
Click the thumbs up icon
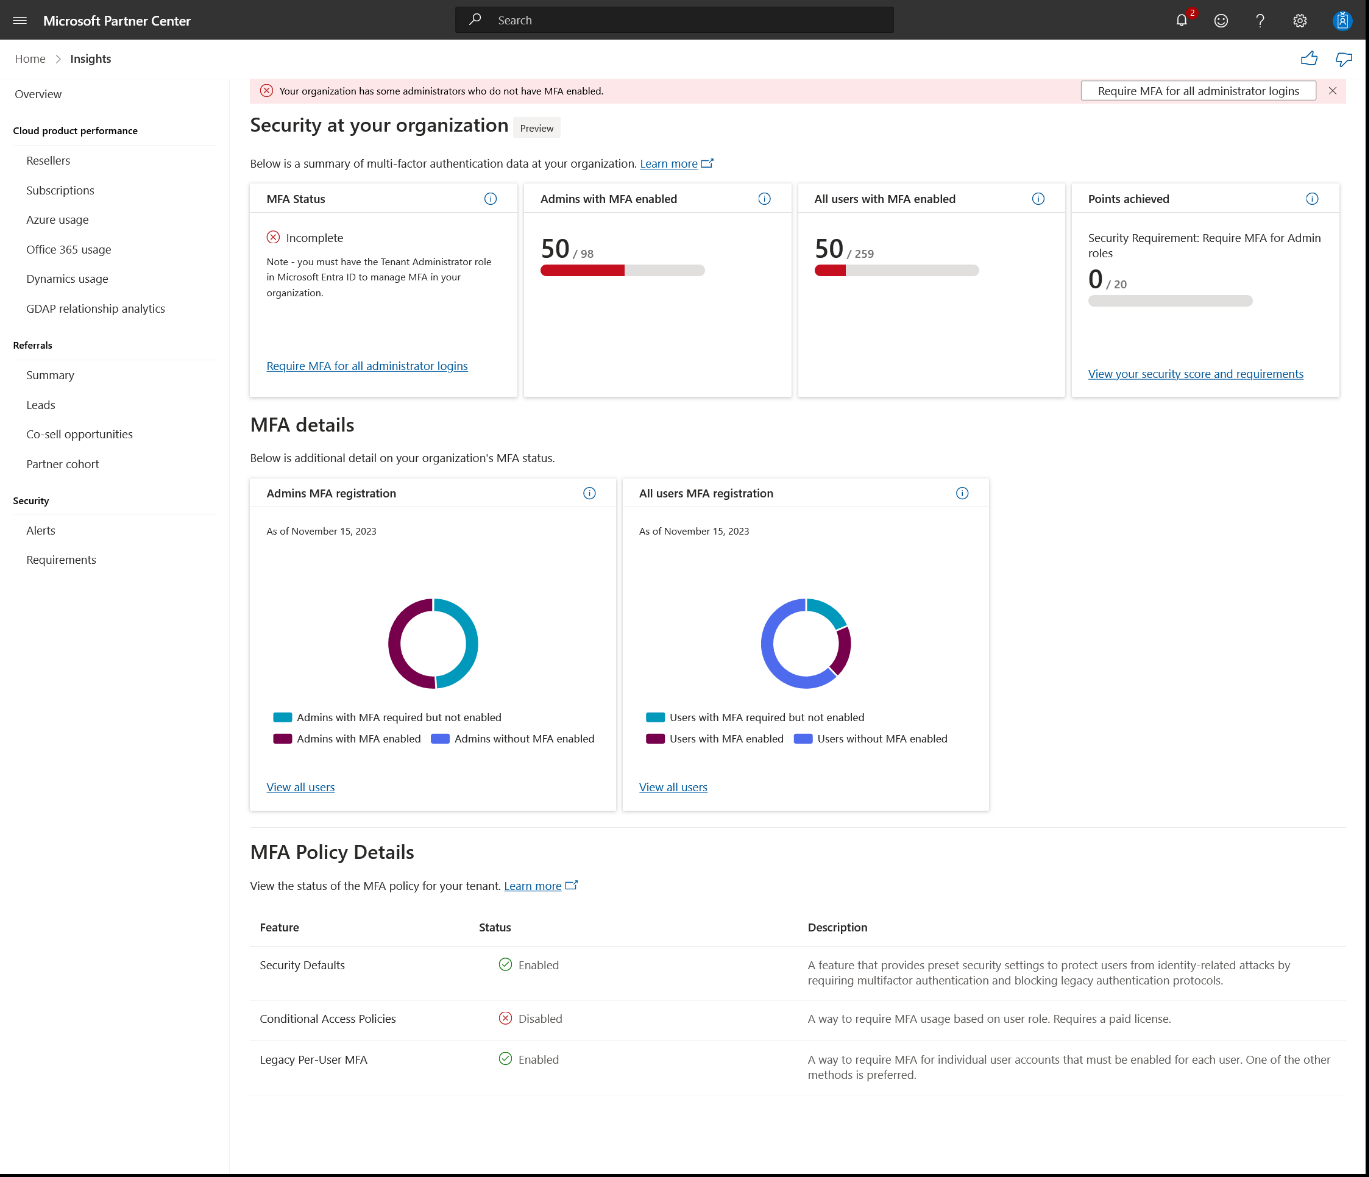coord(1309,59)
